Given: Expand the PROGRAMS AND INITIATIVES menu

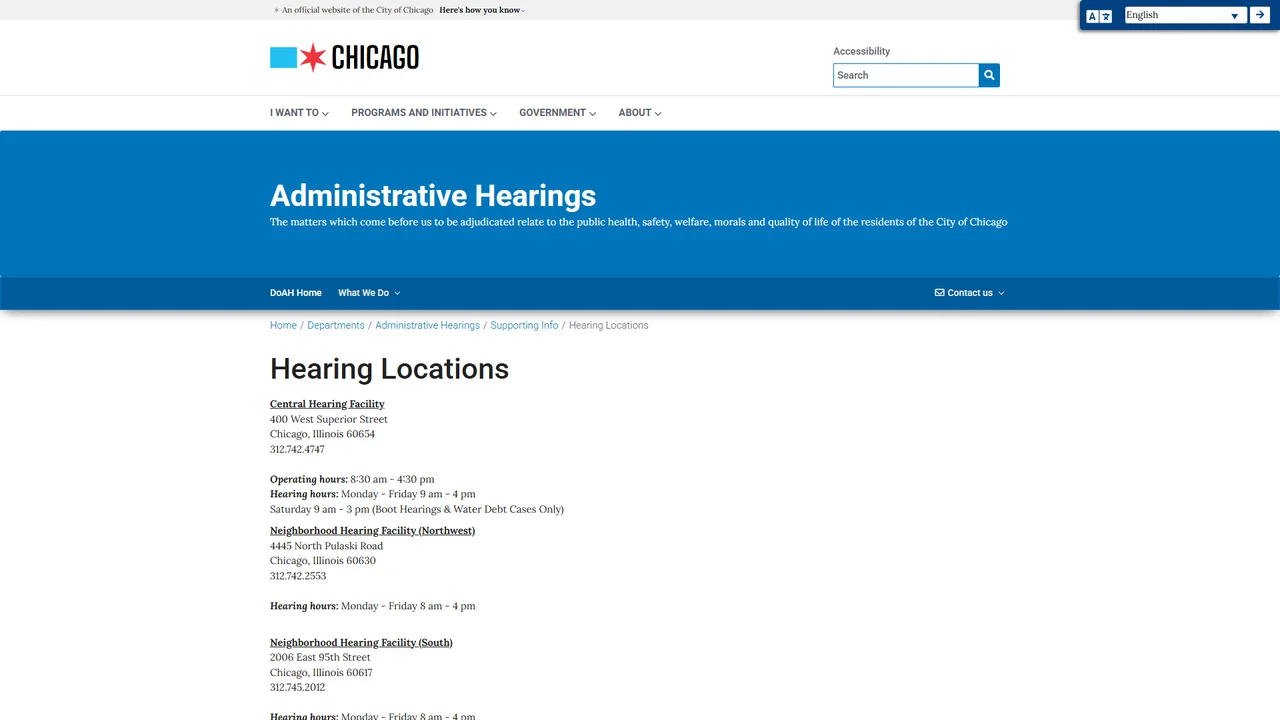Looking at the screenshot, I should [424, 113].
